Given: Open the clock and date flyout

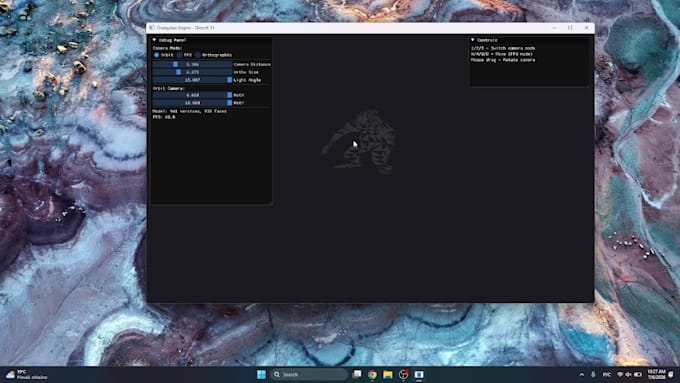Looking at the screenshot, I should pos(657,375).
